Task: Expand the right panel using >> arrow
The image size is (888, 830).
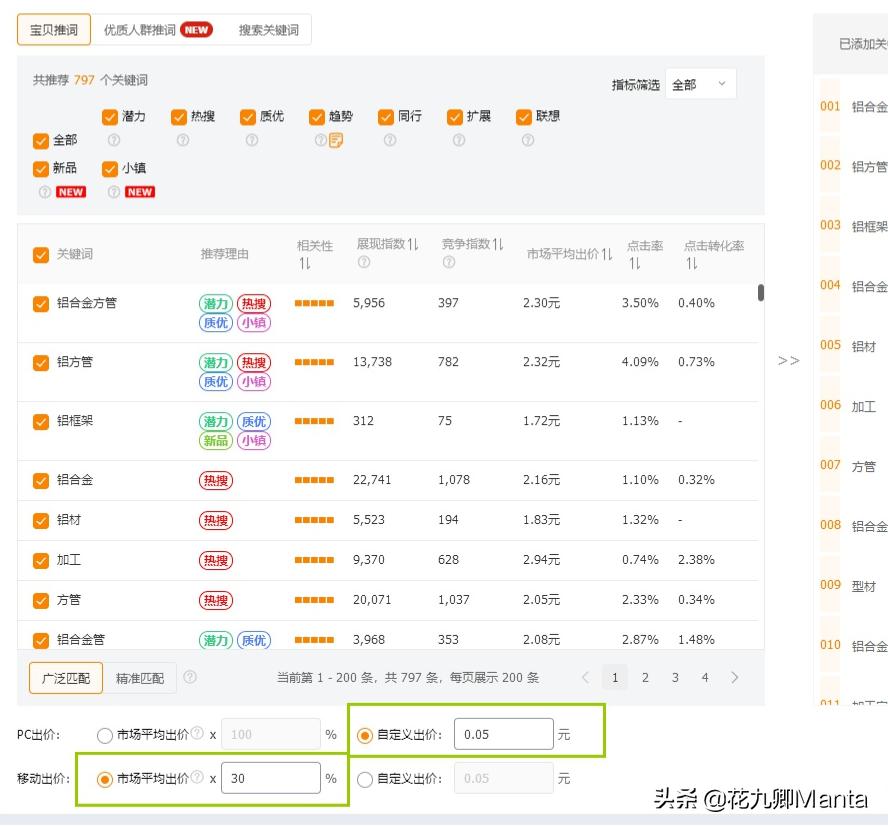Action: [789, 362]
